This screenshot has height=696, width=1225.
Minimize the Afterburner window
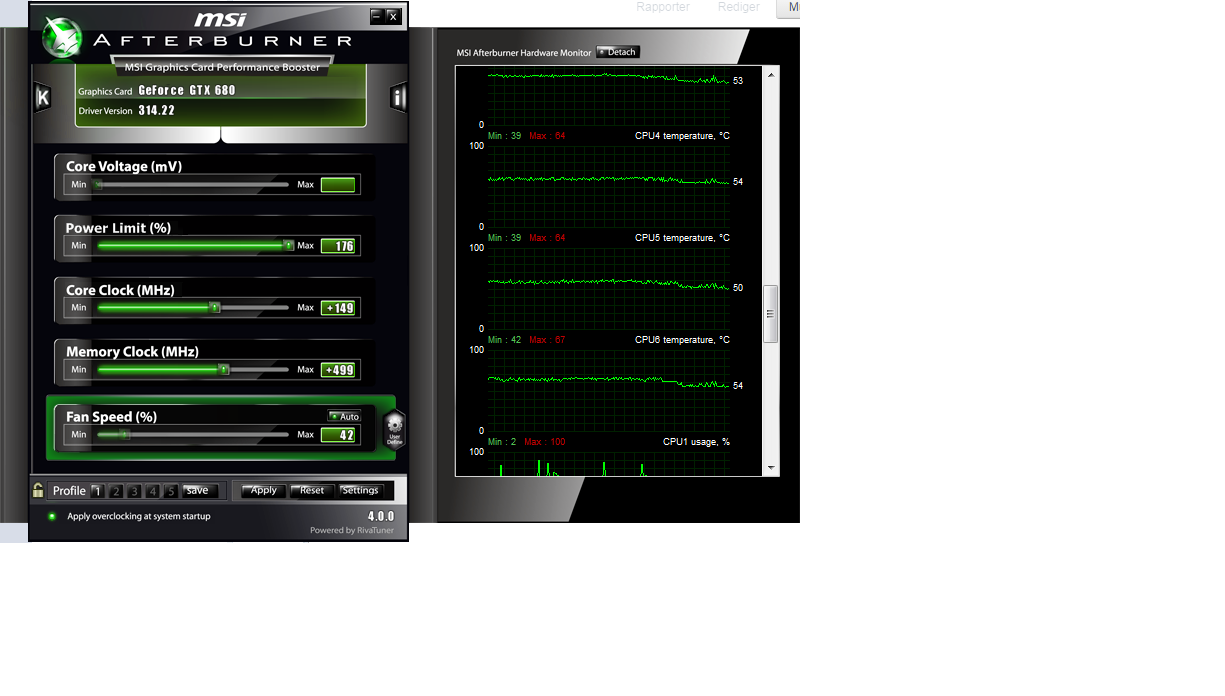pos(376,15)
